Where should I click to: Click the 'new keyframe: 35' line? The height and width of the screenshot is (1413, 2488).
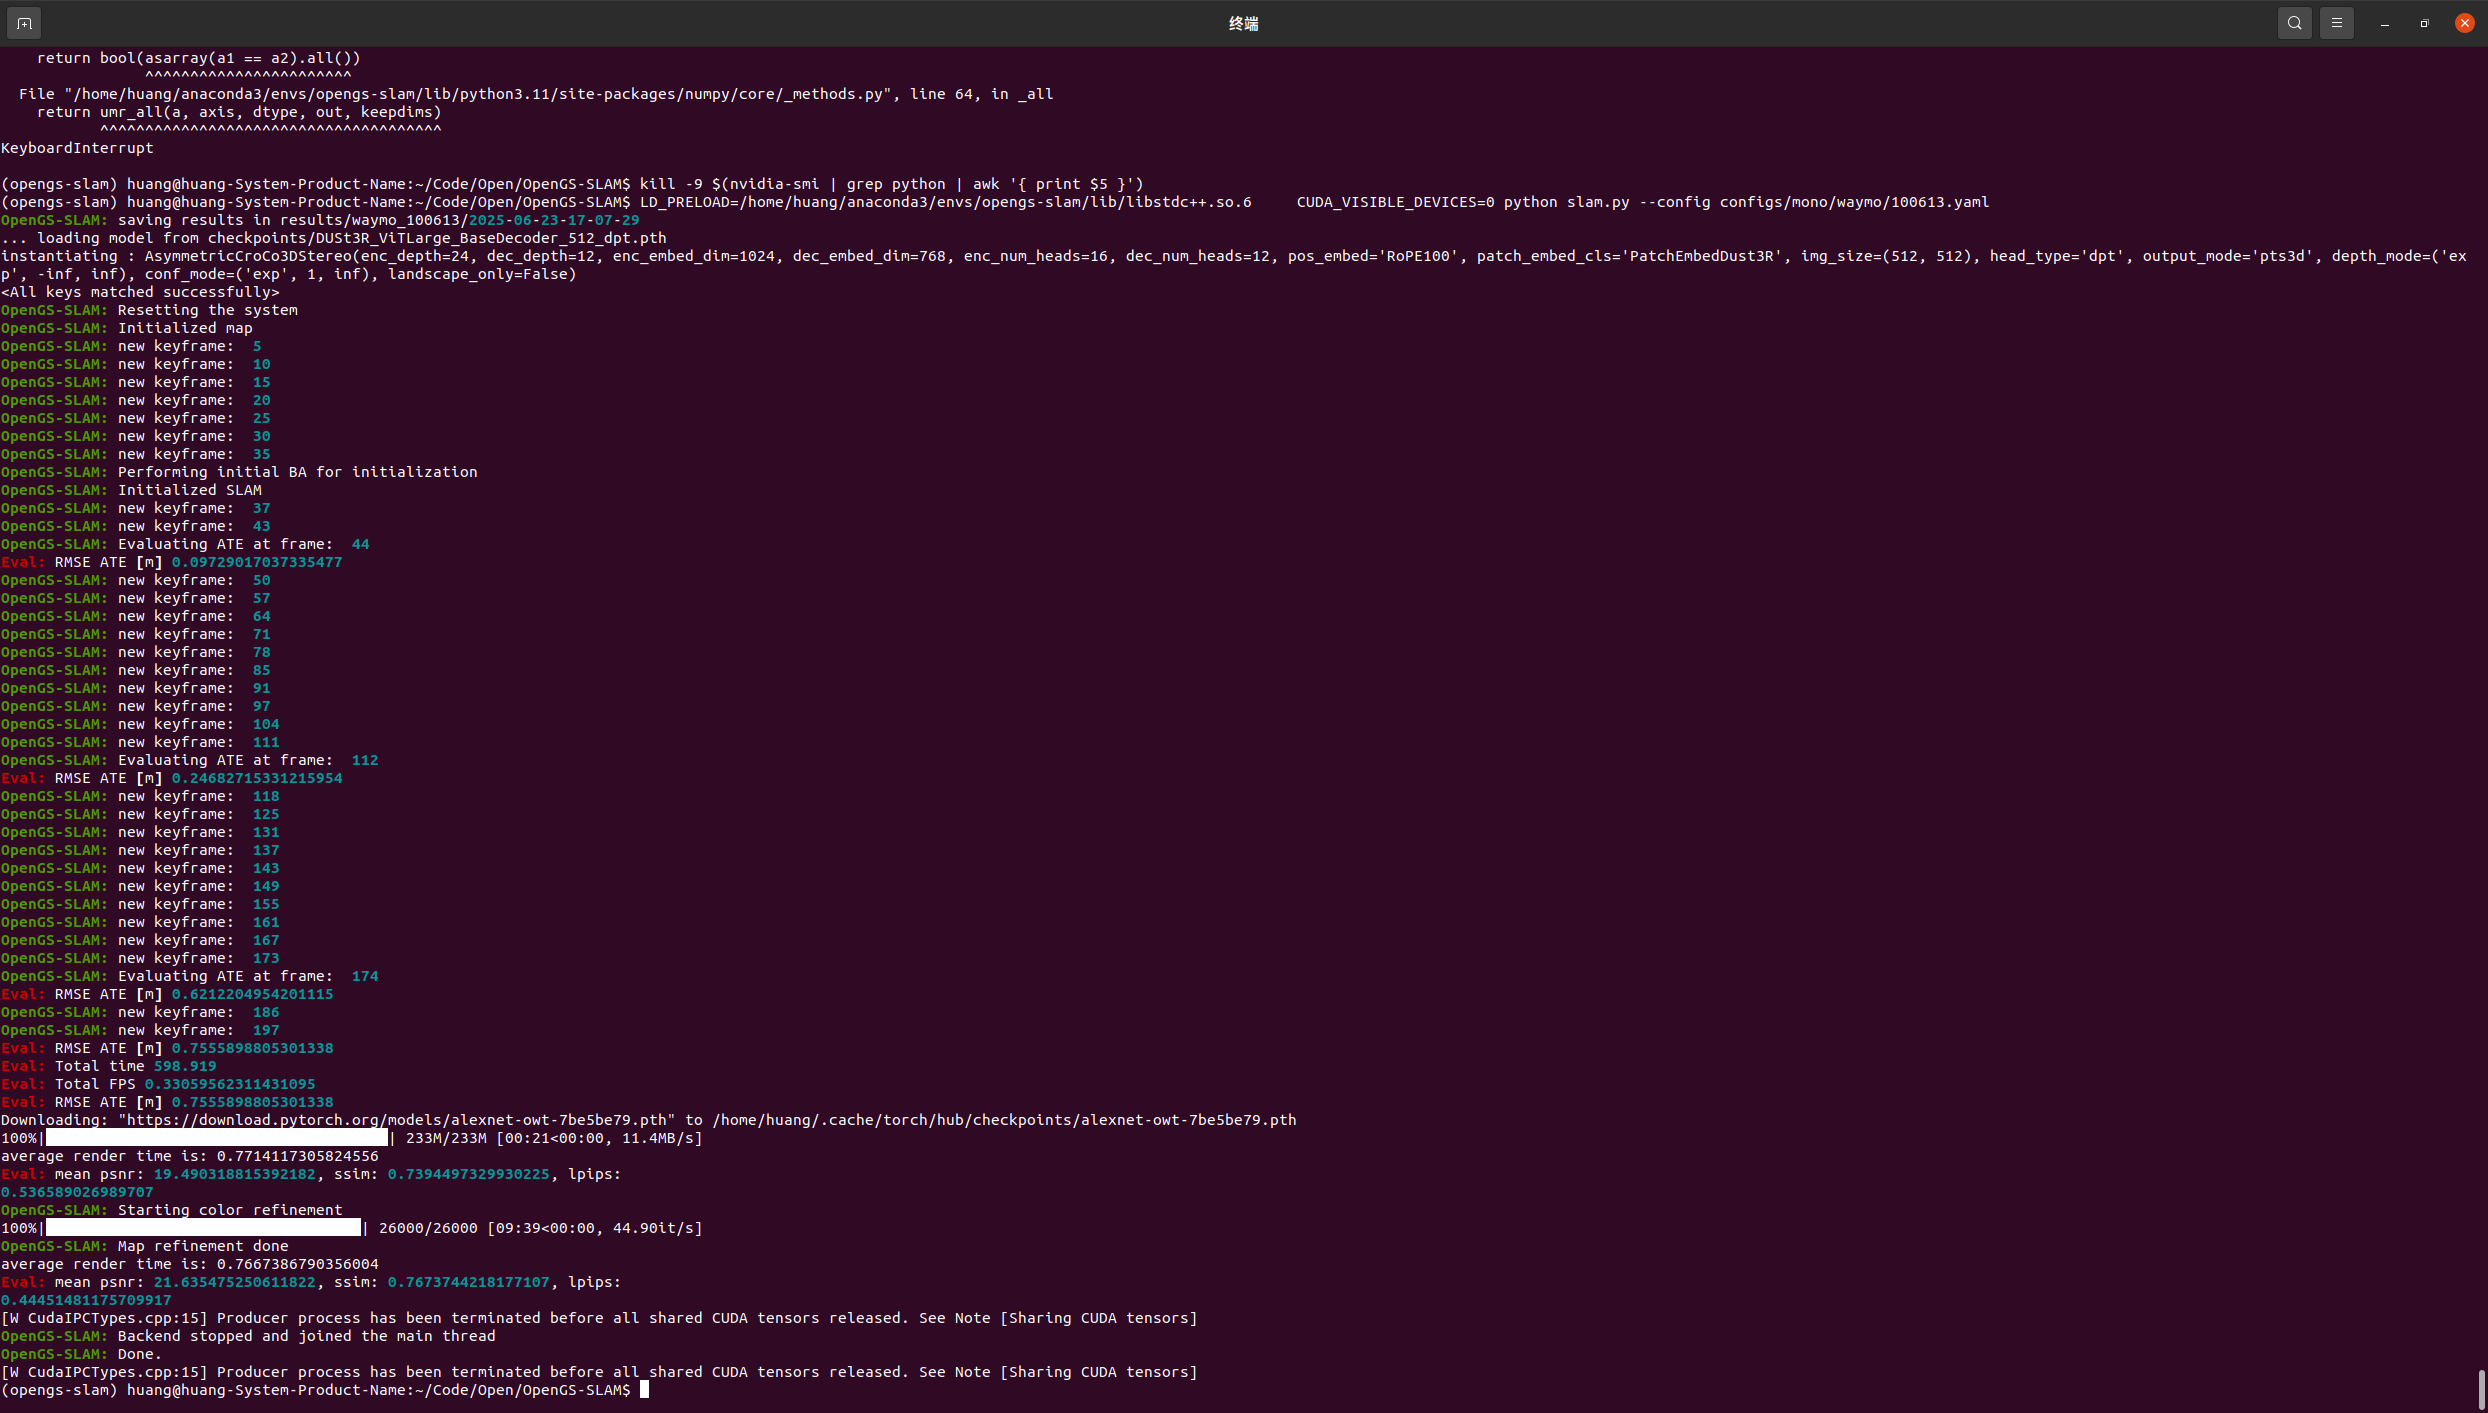point(135,454)
